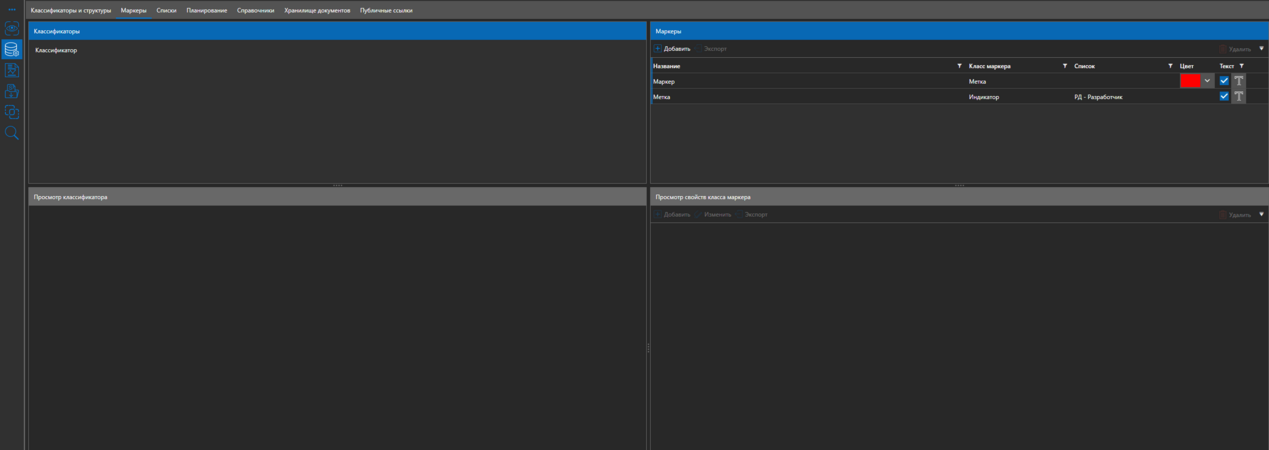
Task: Open the overlapping squares sidebar icon
Action: coord(12,112)
